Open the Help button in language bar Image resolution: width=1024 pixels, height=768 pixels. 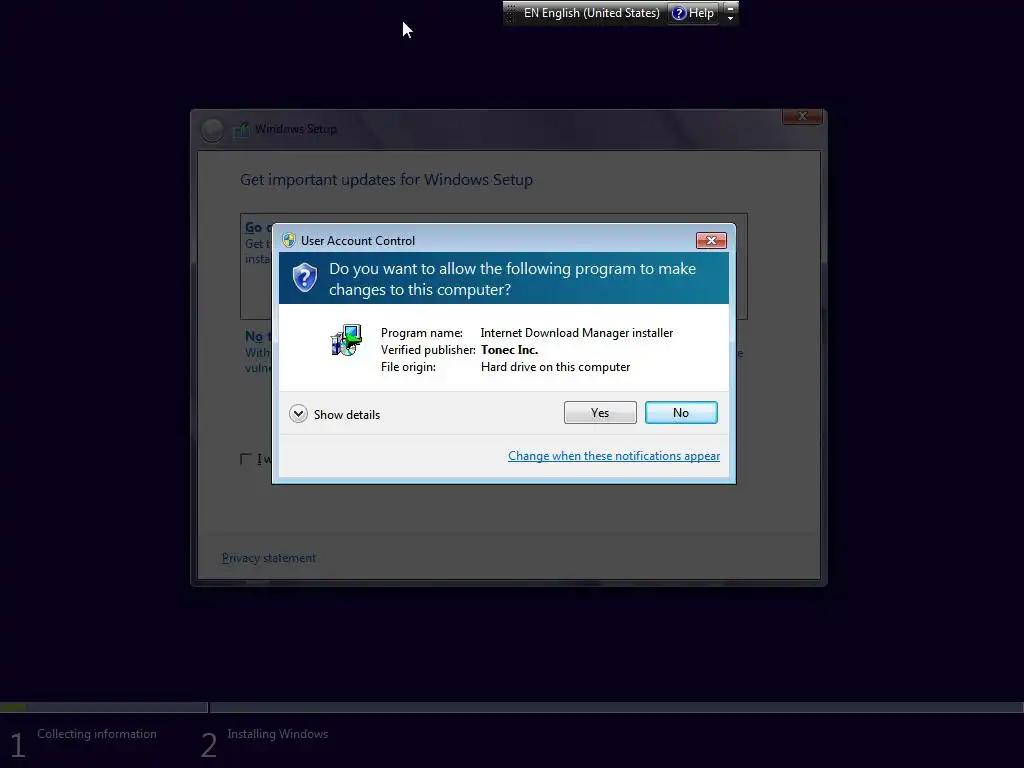tap(693, 13)
